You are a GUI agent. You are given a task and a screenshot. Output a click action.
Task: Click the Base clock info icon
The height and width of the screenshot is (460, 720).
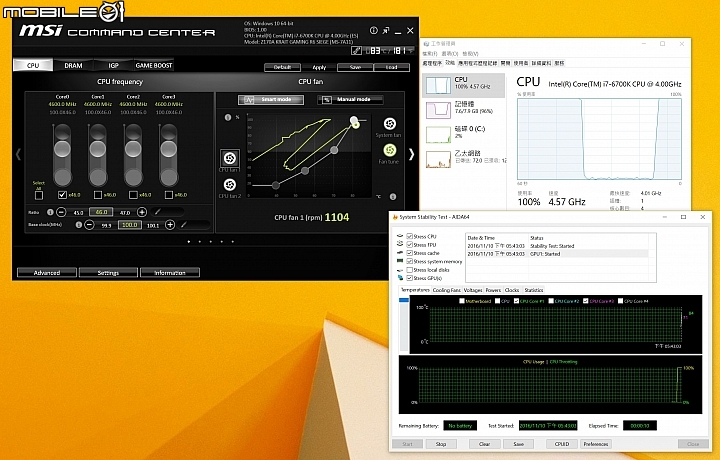[x=79, y=225]
